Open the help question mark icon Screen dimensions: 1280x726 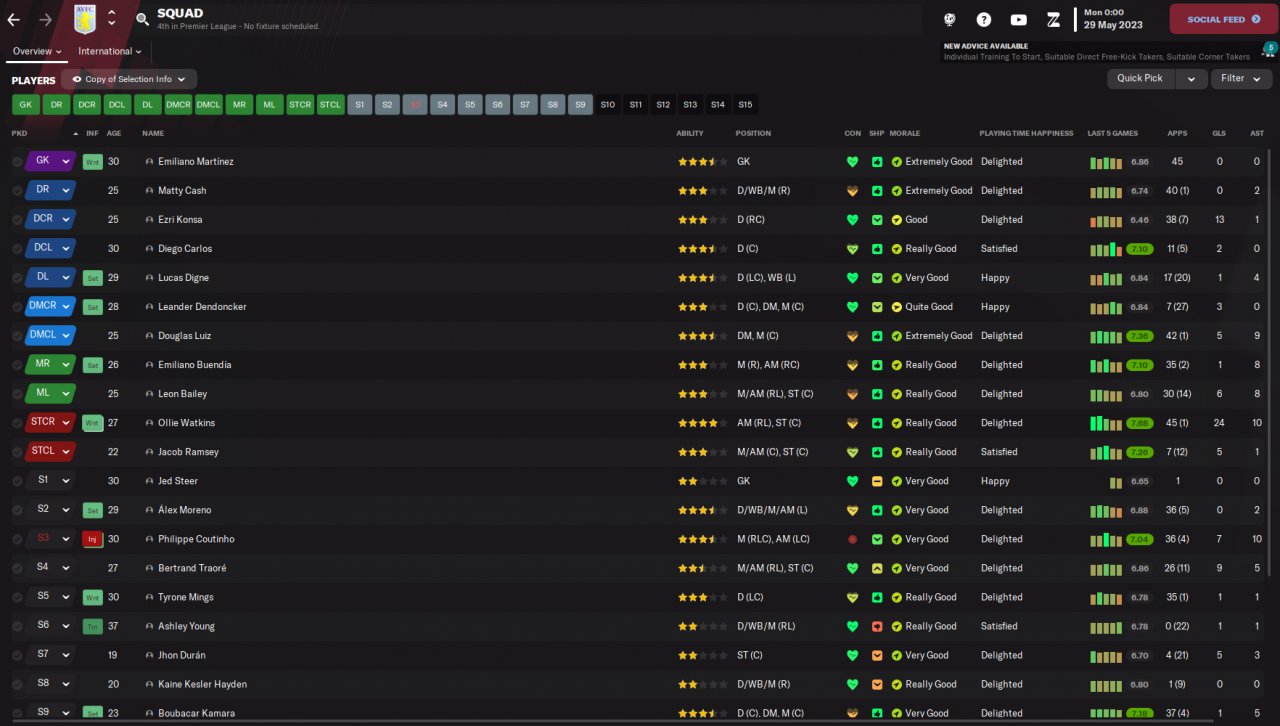pyautogui.click(x=984, y=19)
